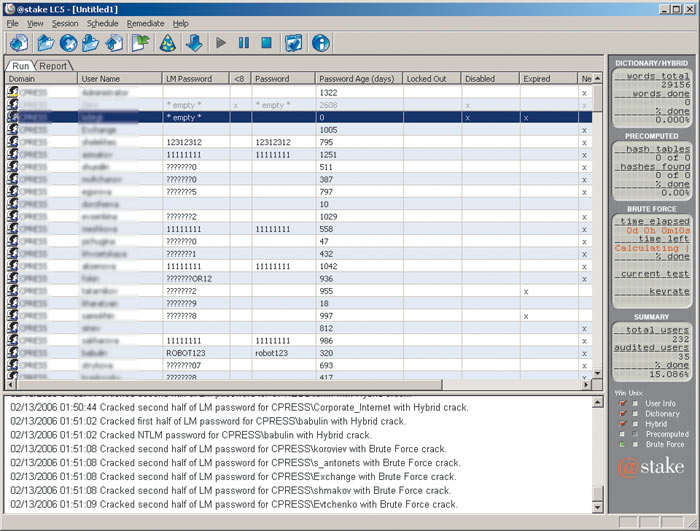Click the globe with X toolbar icon

(x=68, y=43)
